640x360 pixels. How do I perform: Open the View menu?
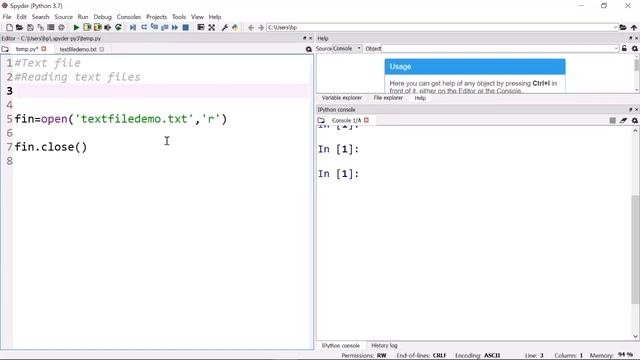click(x=197, y=17)
